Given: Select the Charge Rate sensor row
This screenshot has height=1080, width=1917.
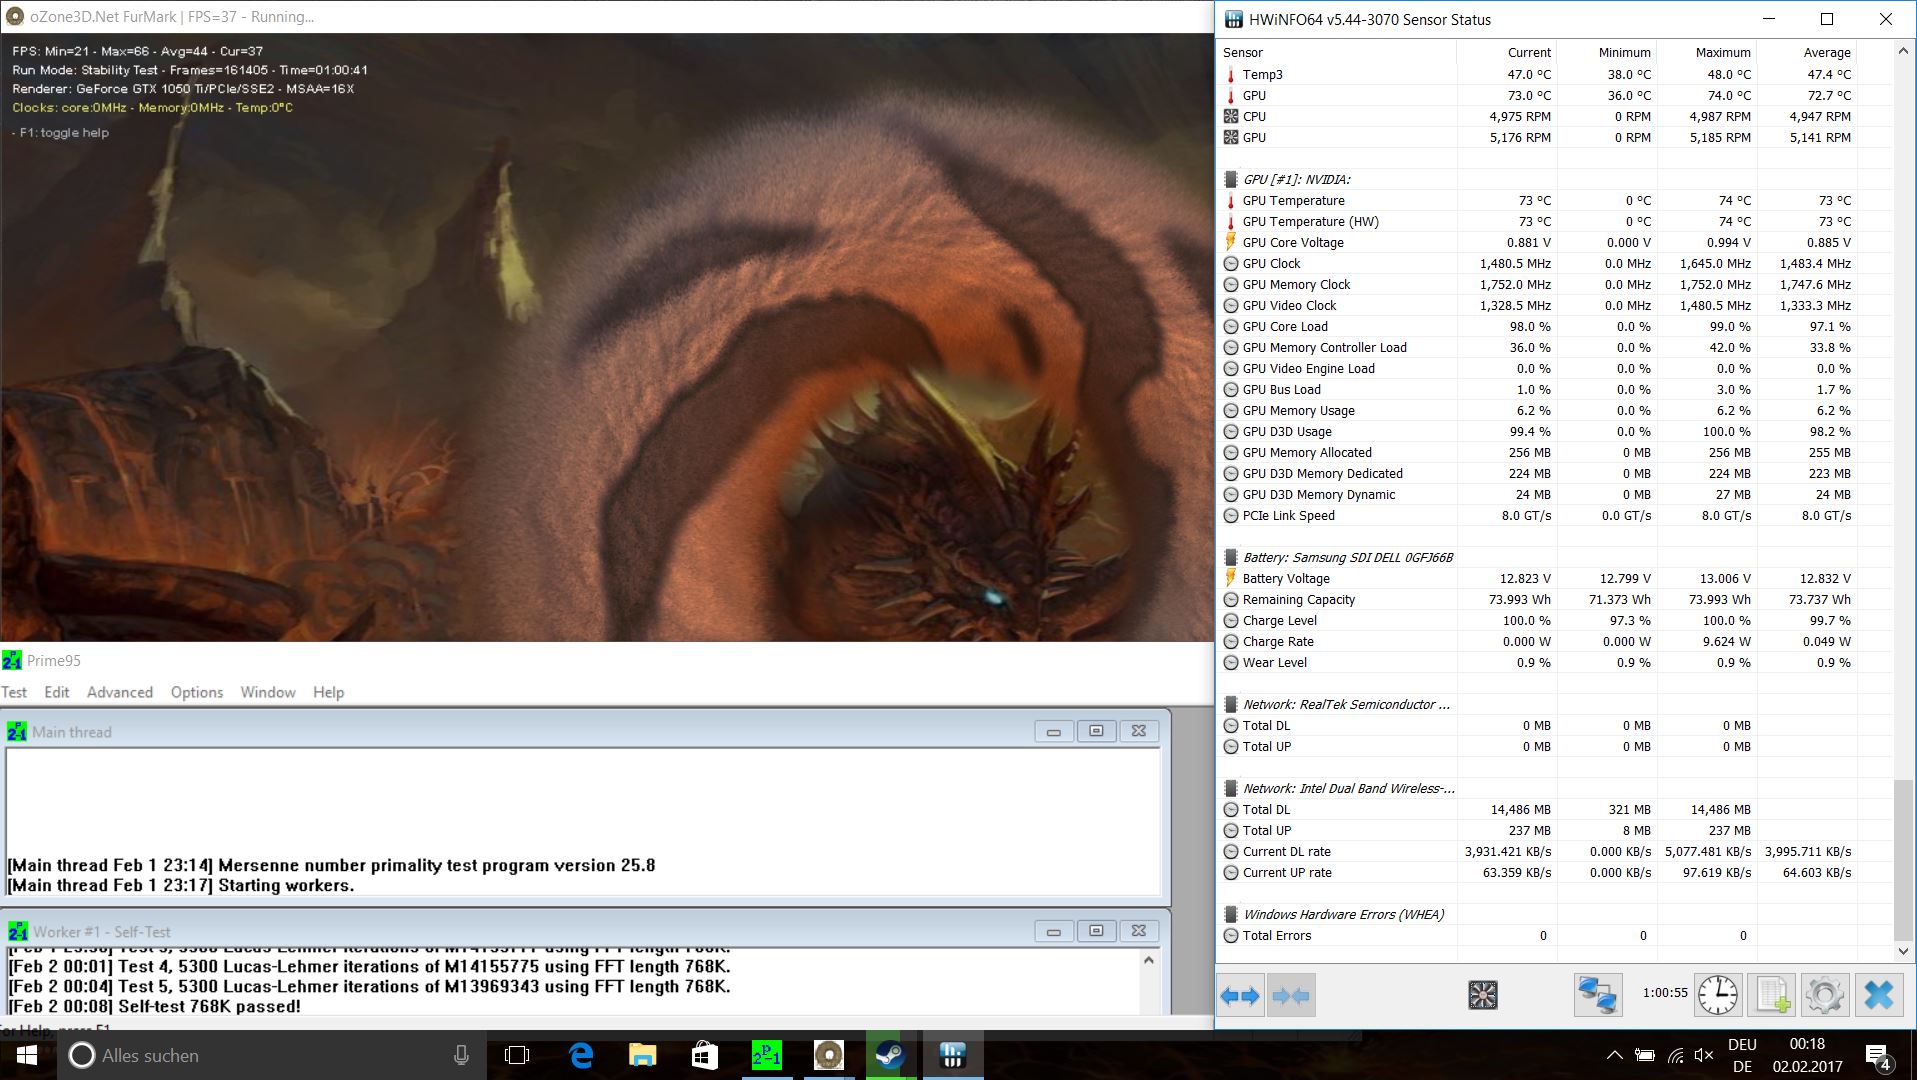Looking at the screenshot, I should point(1553,641).
